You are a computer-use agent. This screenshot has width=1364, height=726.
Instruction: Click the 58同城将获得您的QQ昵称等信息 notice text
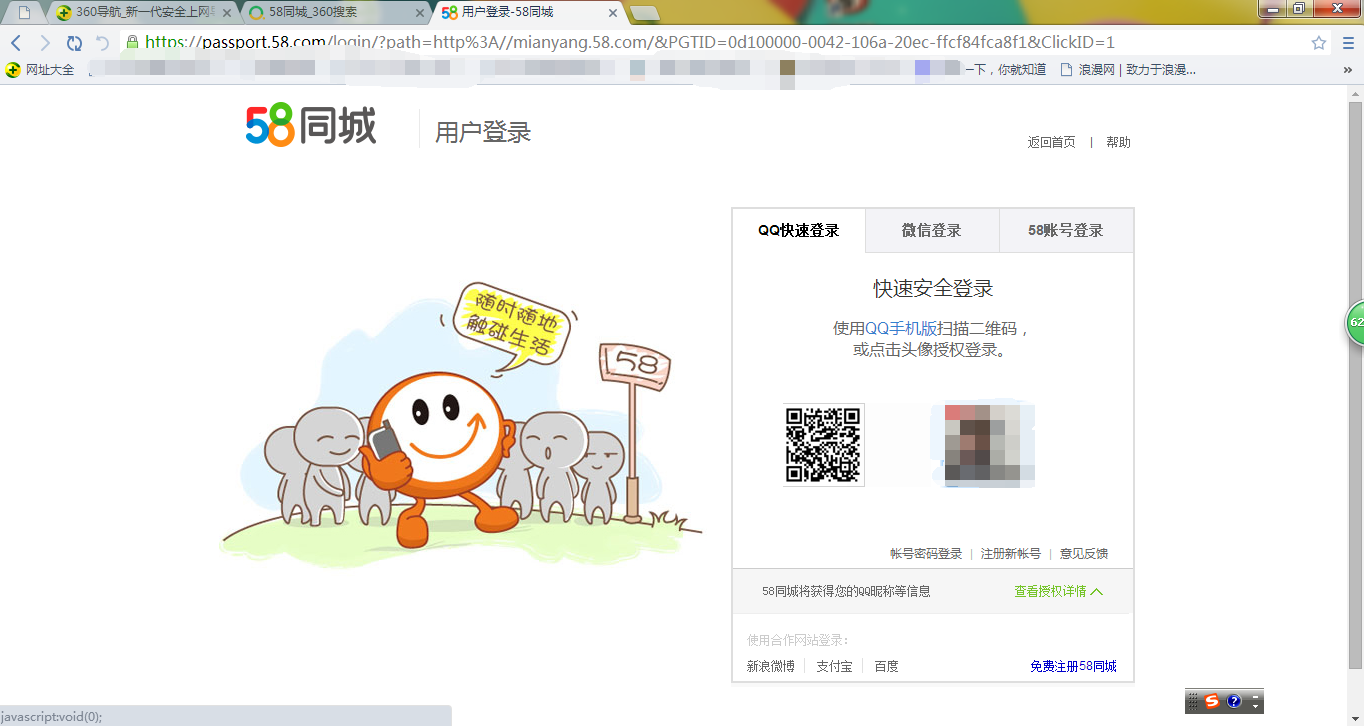(x=846, y=591)
